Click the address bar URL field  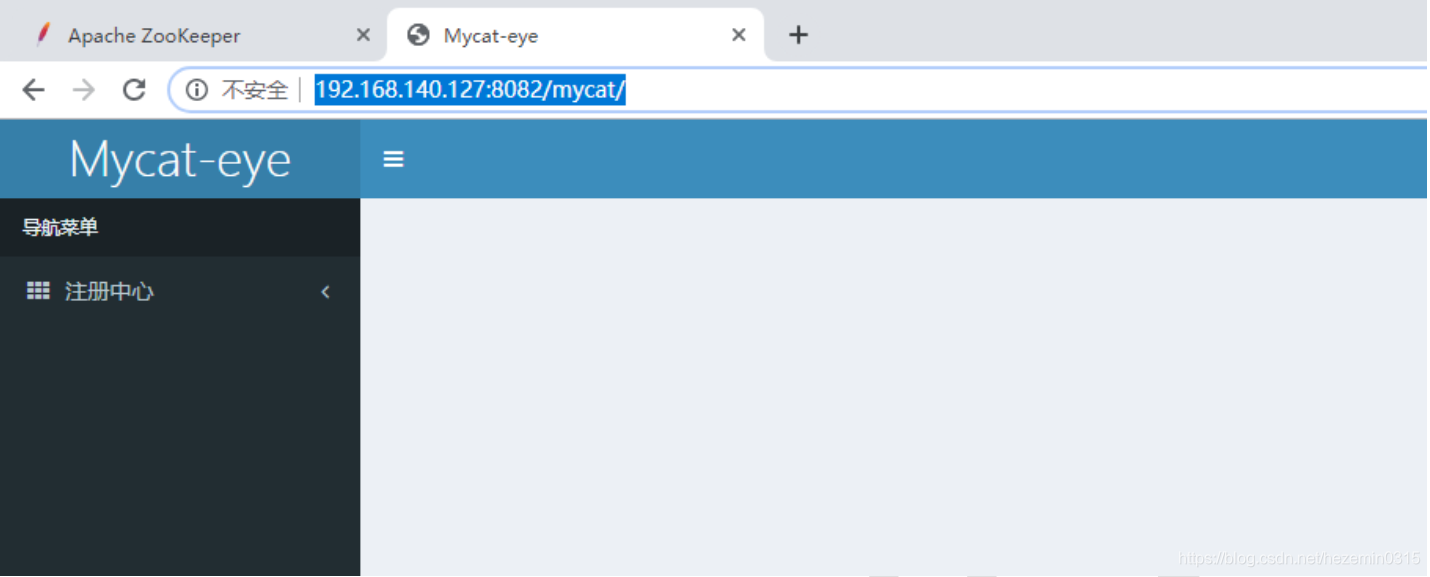(800, 90)
